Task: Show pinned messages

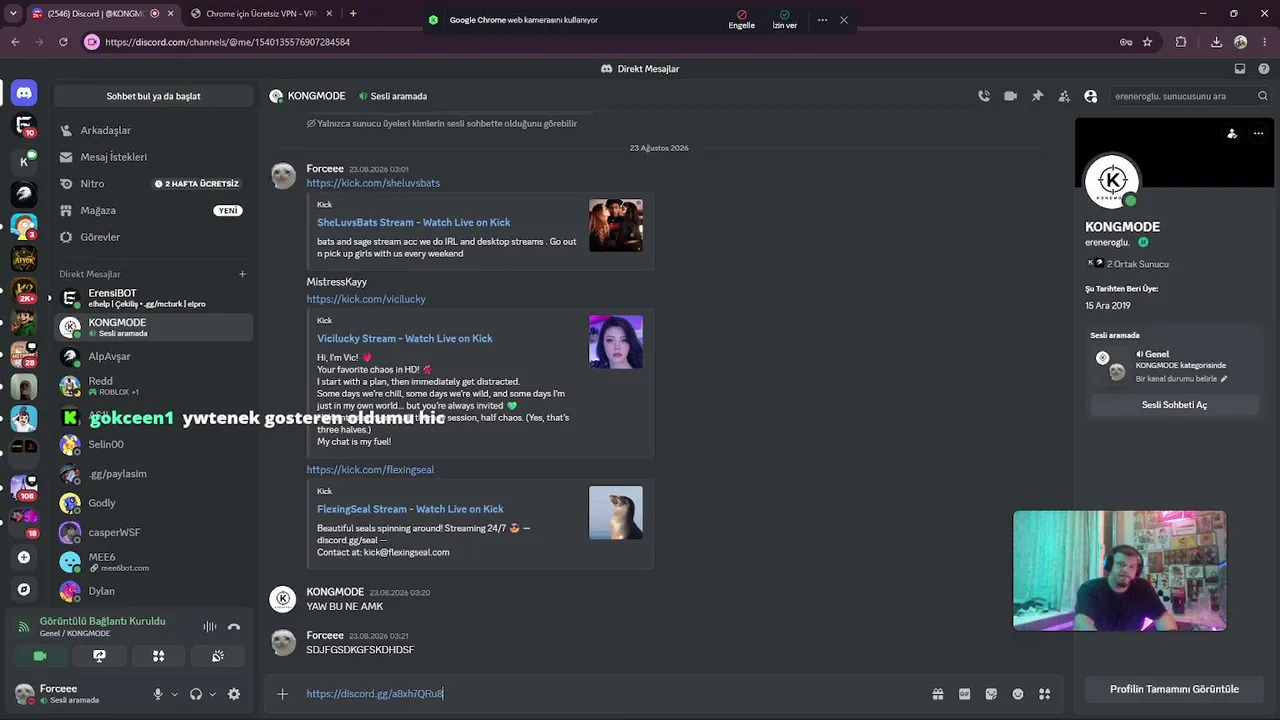Action: (1037, 96)
